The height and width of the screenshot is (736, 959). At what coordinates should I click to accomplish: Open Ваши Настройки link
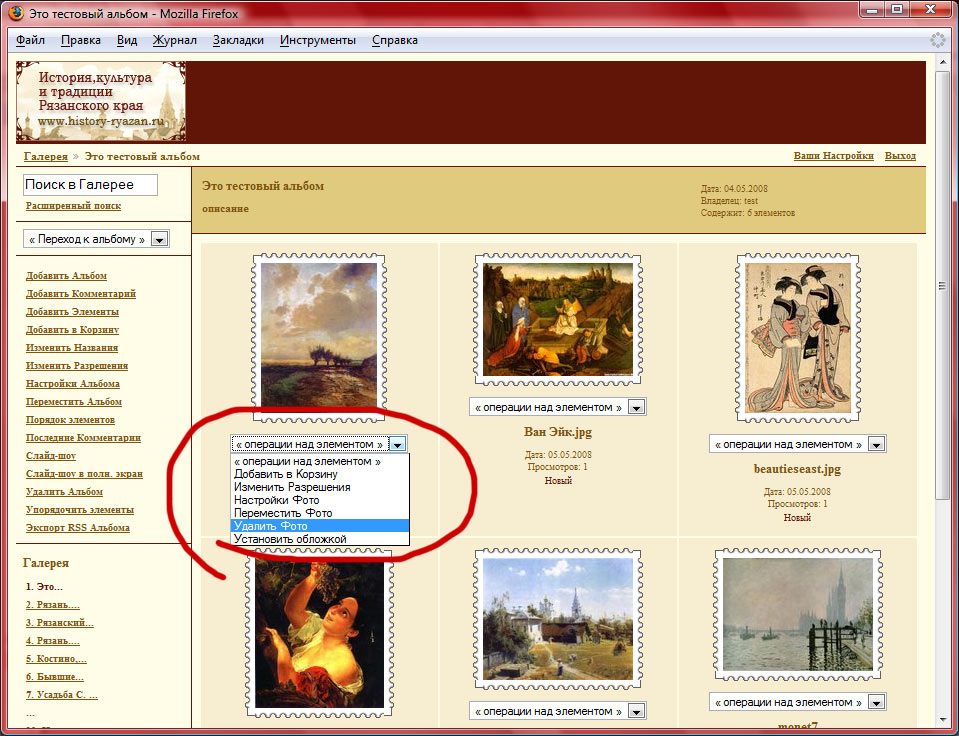pyautogui.click(x=834, y=156)
